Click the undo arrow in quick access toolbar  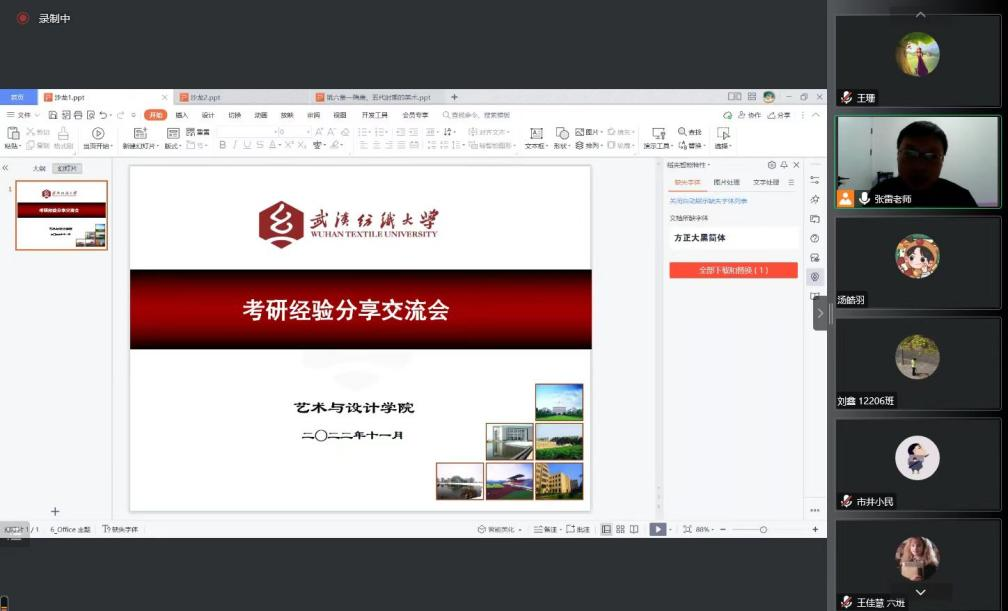click(104, 115)
